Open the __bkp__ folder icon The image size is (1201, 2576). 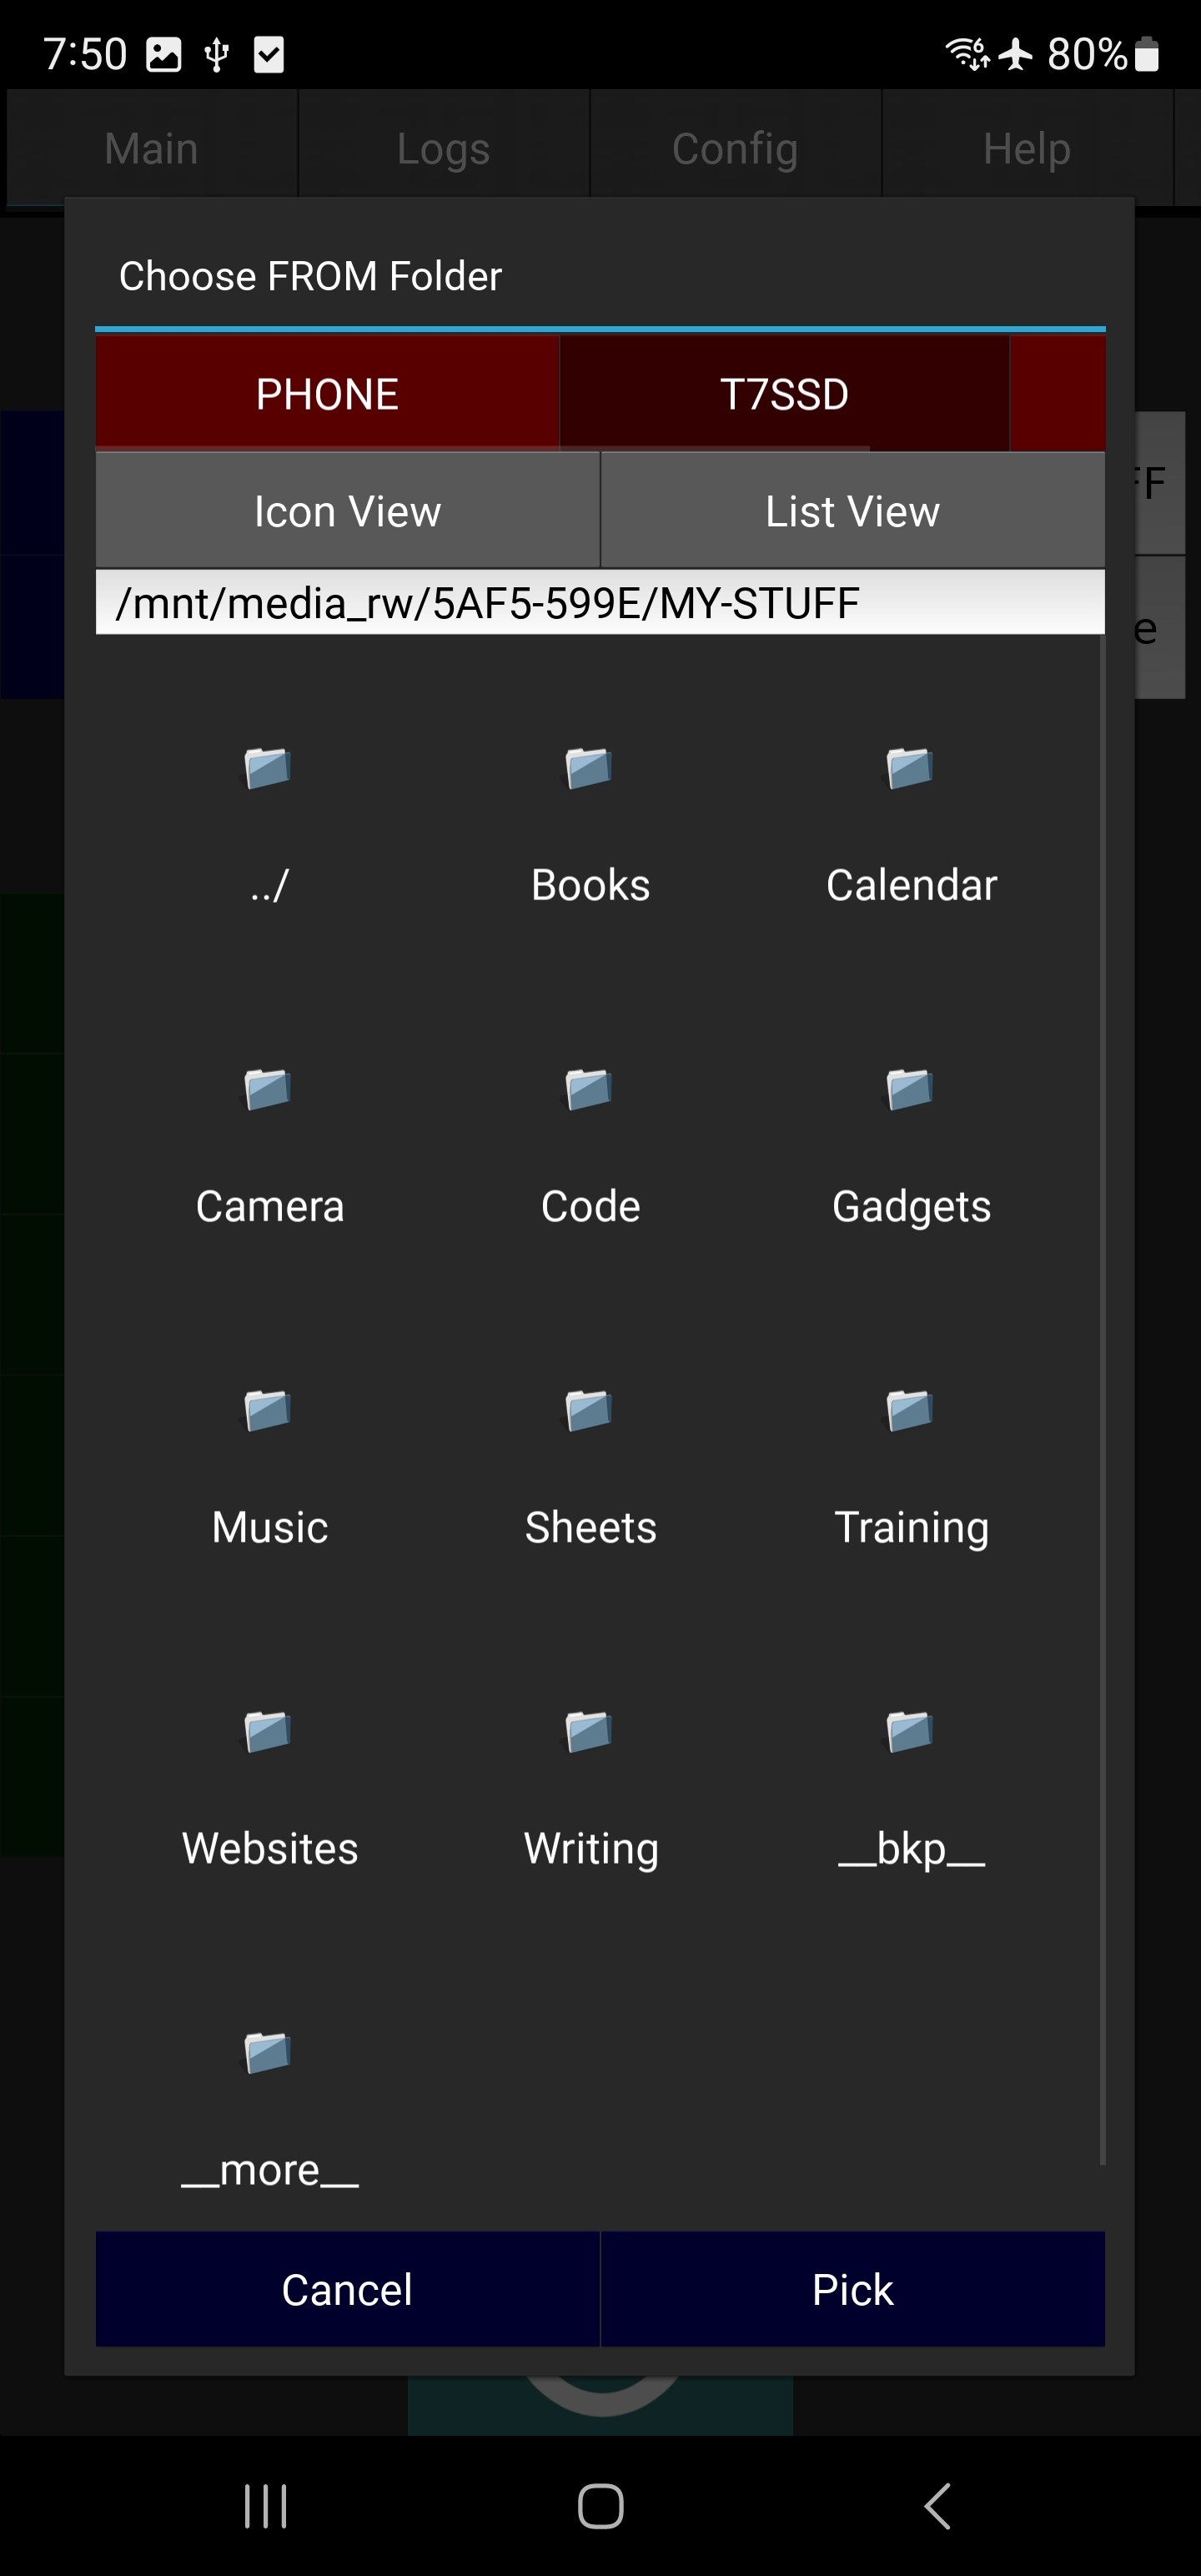910,1732
